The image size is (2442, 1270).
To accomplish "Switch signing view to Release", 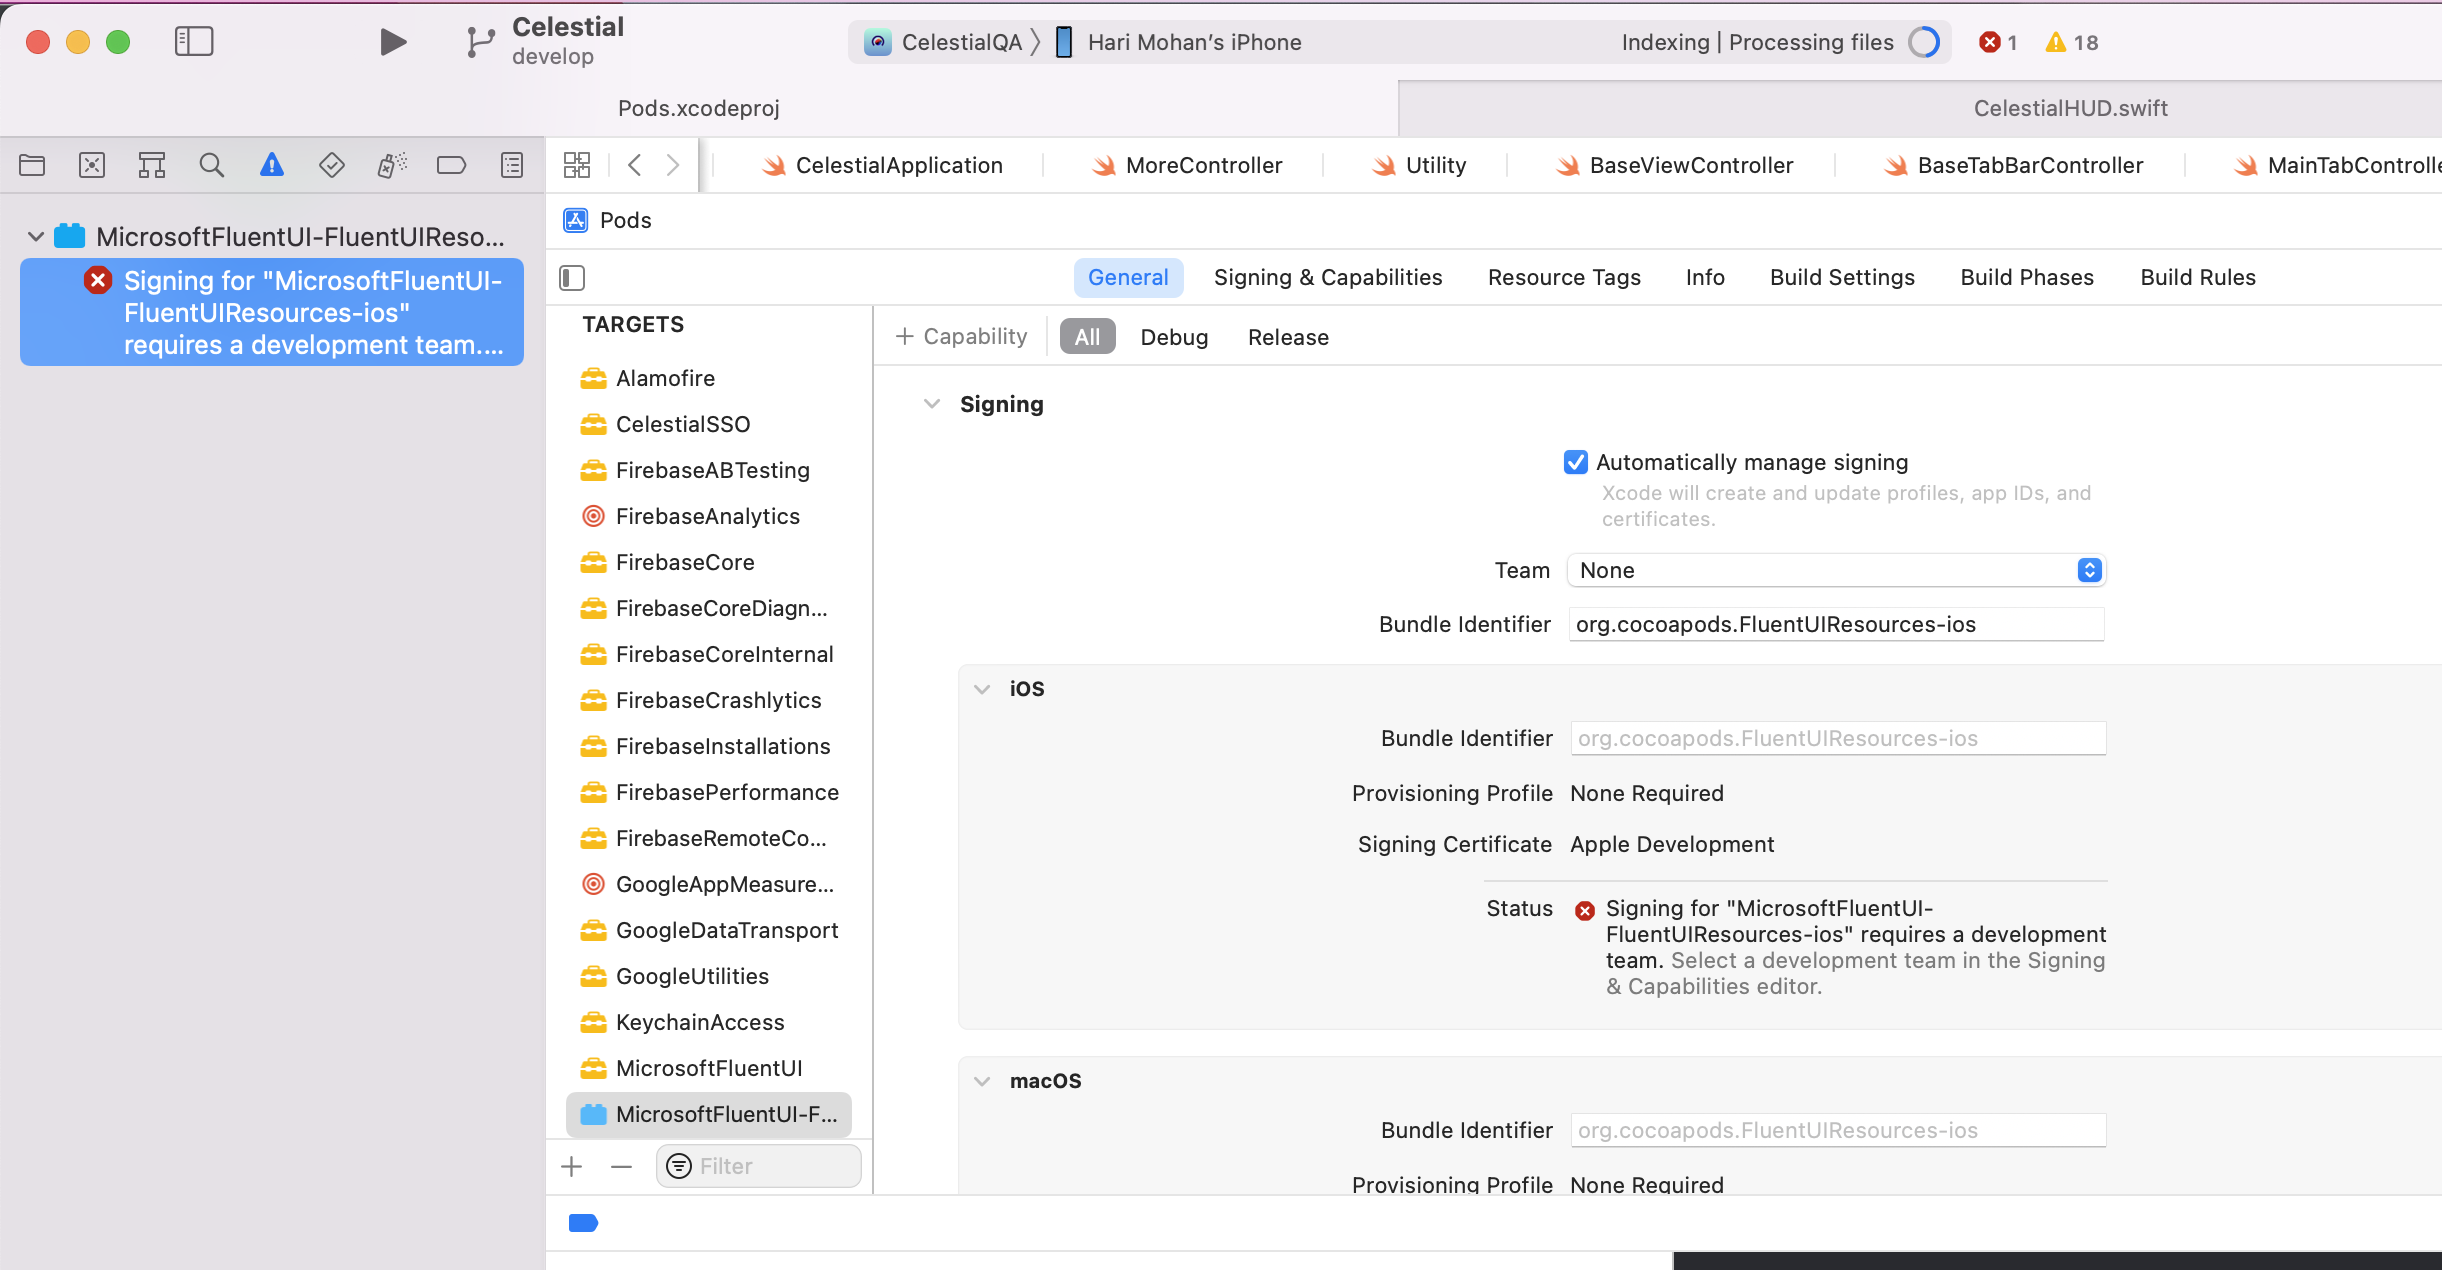I will click(x=1287, y=337).
